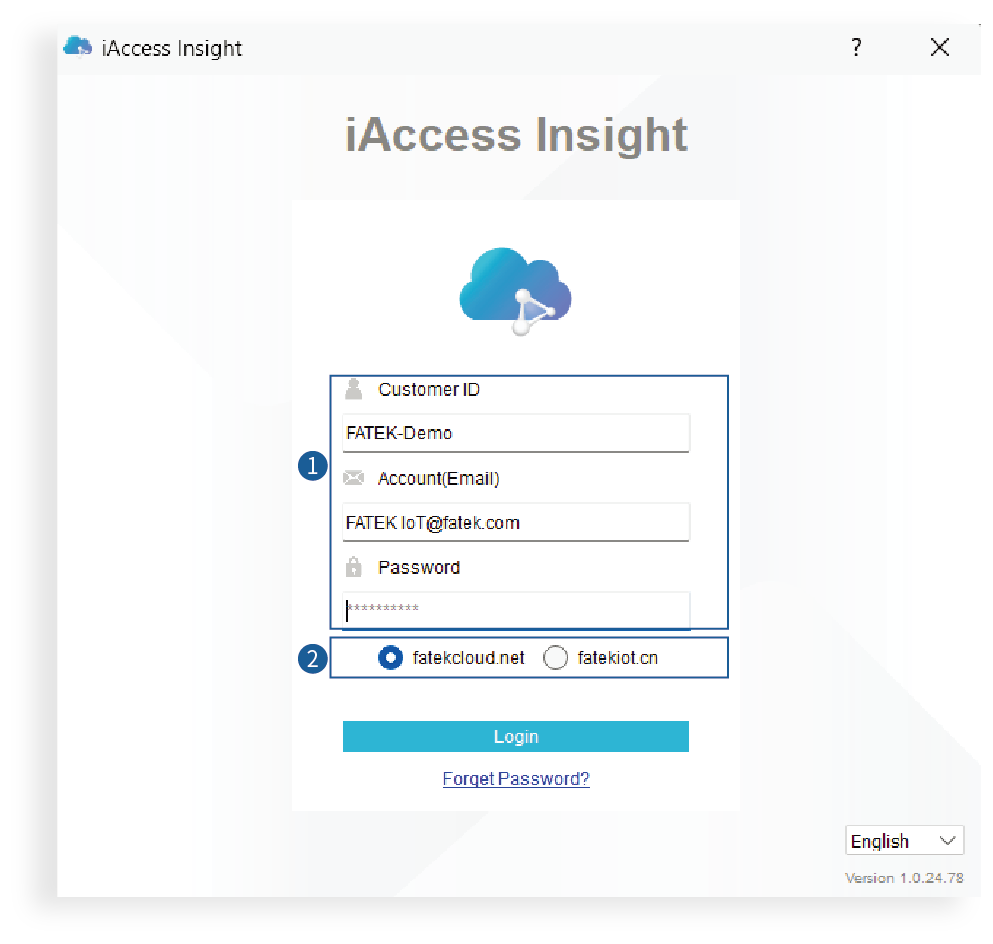This screenshot has width=993, height=944.
Task: Click the numbered marker 1 badge
Action: (x=314, y=466)
